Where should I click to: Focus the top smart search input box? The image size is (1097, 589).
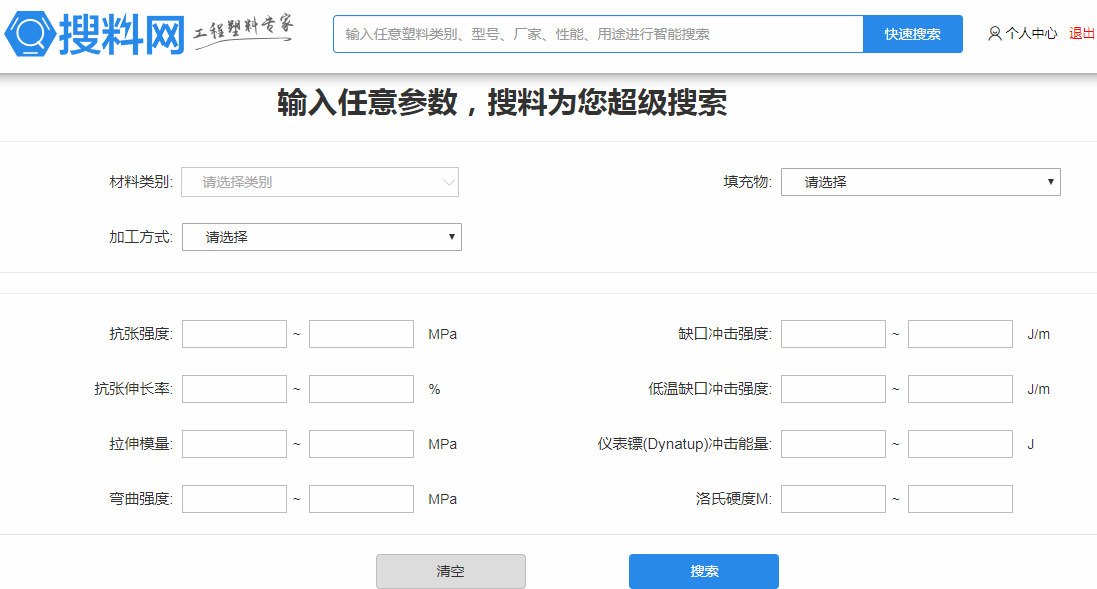[598, 34]
